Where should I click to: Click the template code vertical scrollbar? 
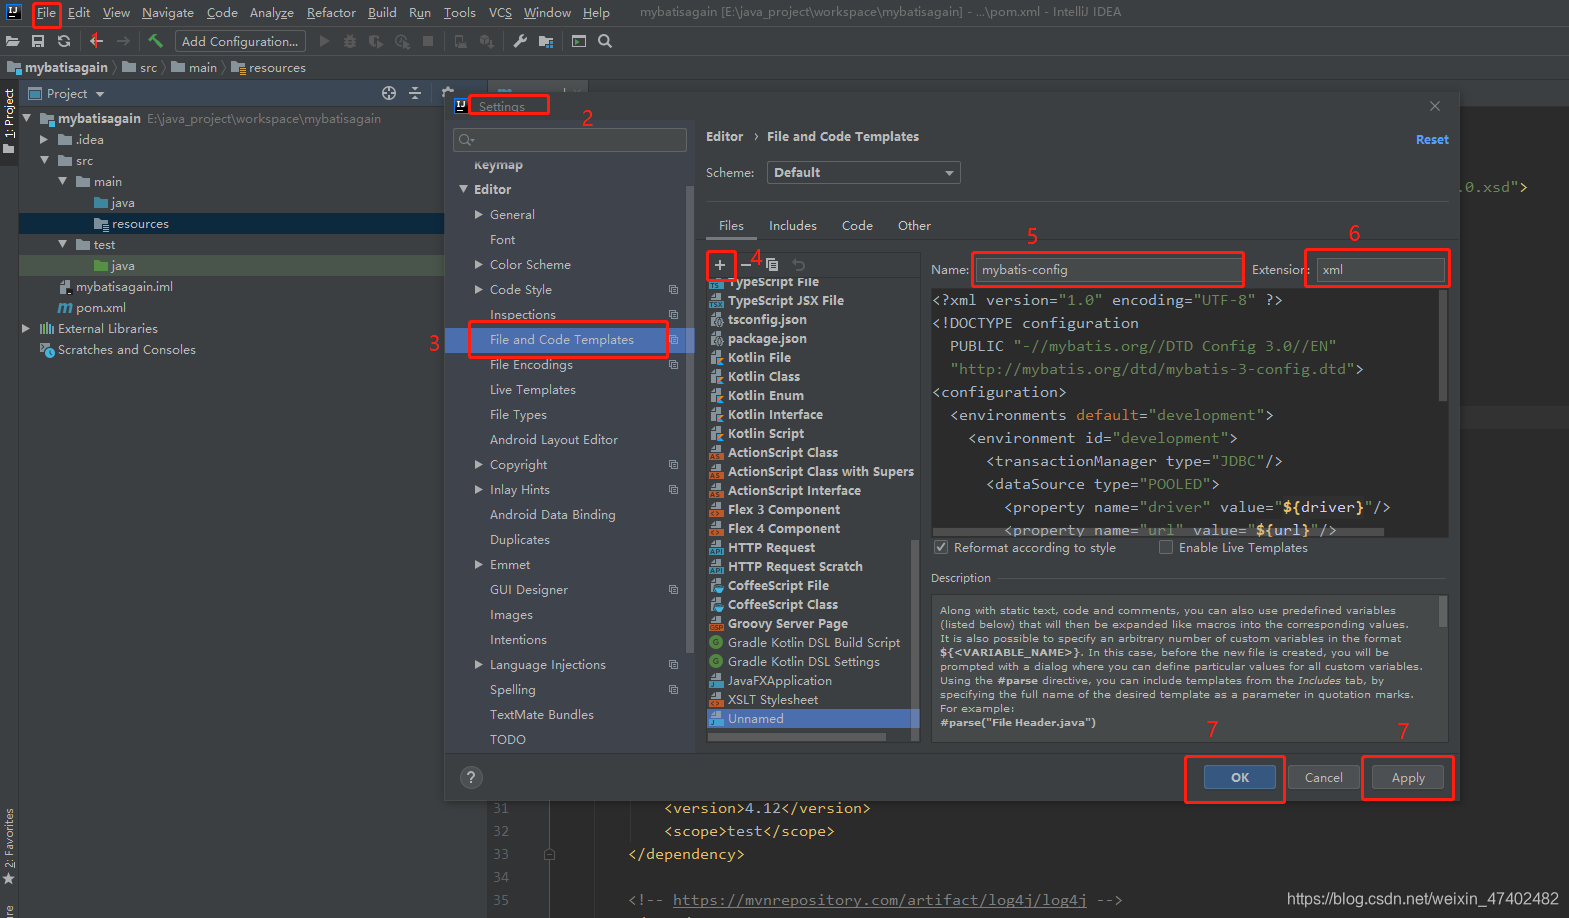tap(1443, 345)
